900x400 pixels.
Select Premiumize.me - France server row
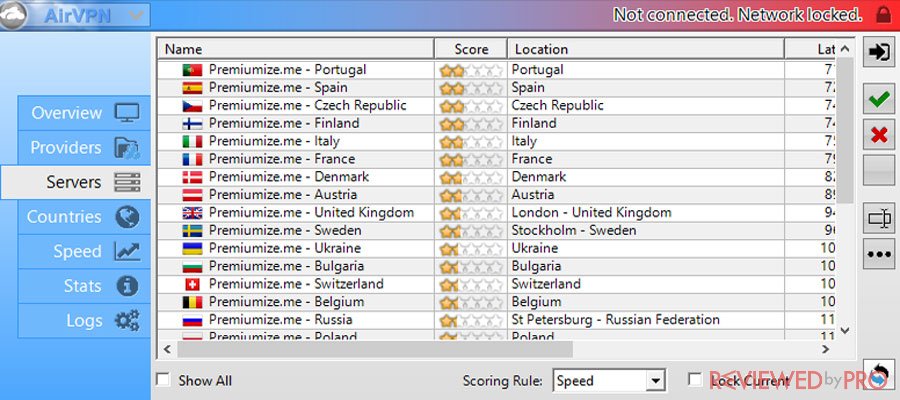tap(497, 159)
